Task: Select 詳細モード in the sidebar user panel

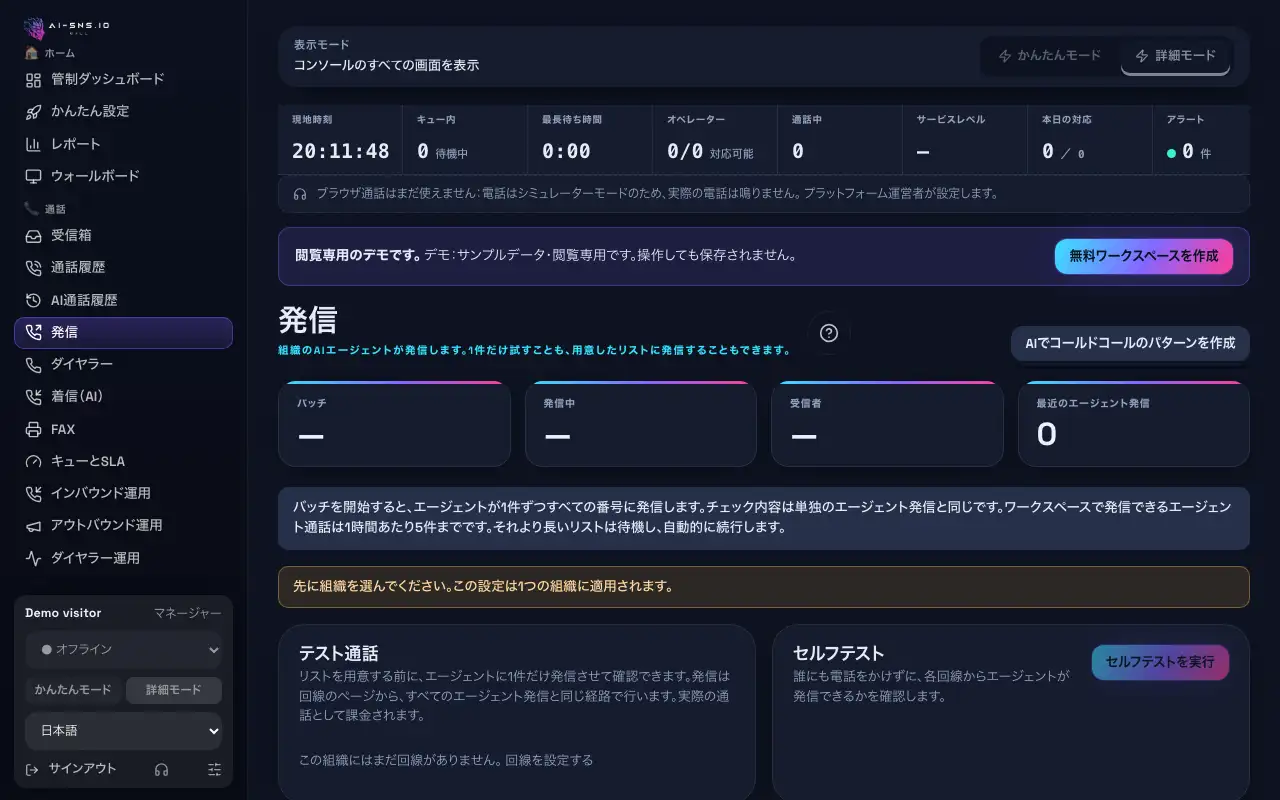Action: click(174, 690)
